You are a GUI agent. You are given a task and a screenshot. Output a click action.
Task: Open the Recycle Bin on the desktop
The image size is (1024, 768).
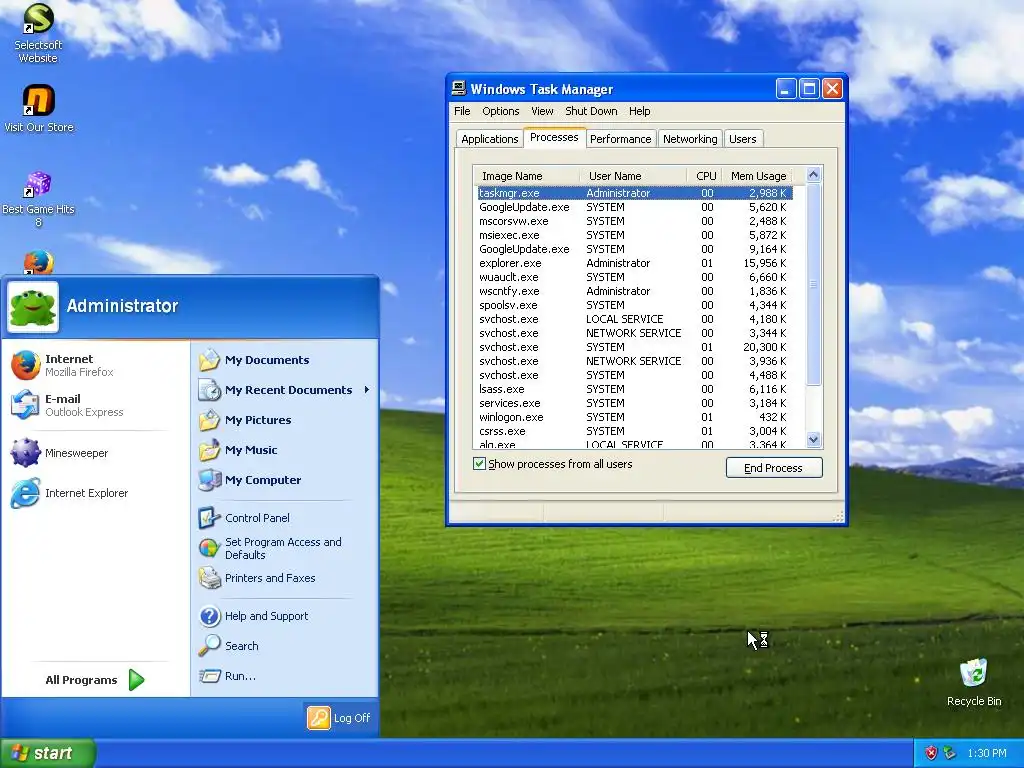pyautogui.click(x=974, y=682)
